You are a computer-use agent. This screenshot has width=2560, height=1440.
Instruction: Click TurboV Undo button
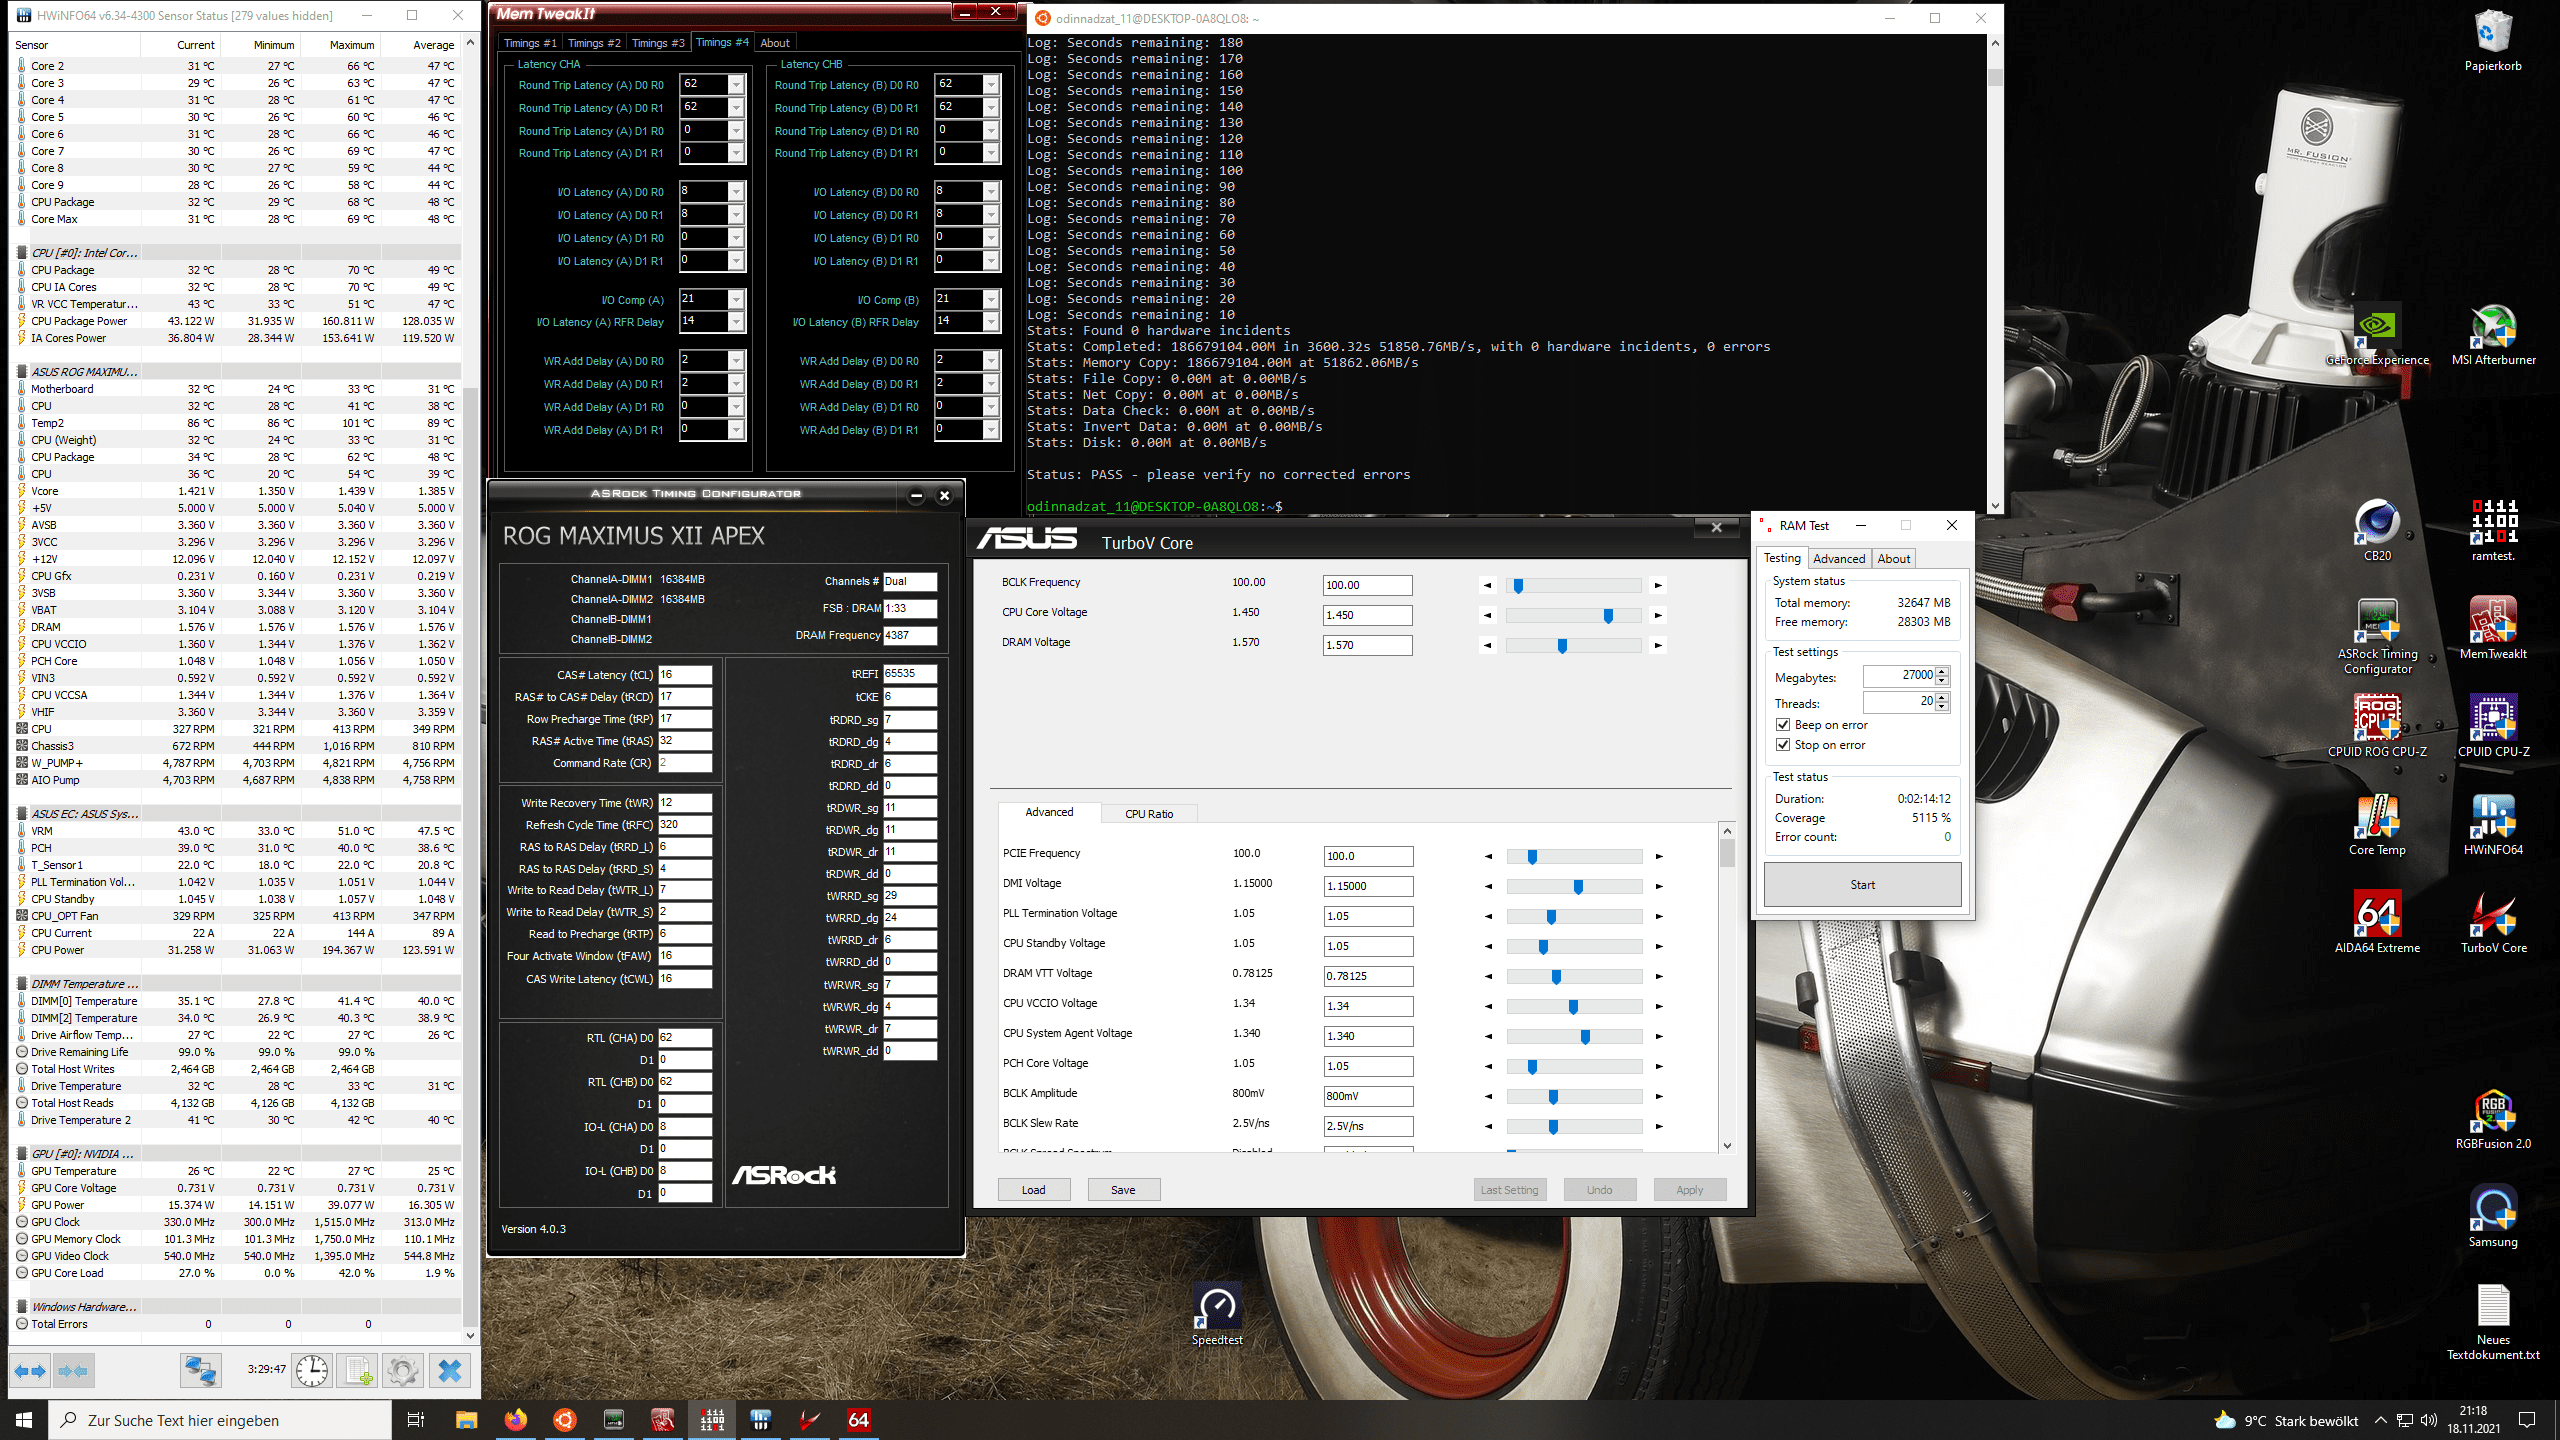[x=1599, y=1190]
